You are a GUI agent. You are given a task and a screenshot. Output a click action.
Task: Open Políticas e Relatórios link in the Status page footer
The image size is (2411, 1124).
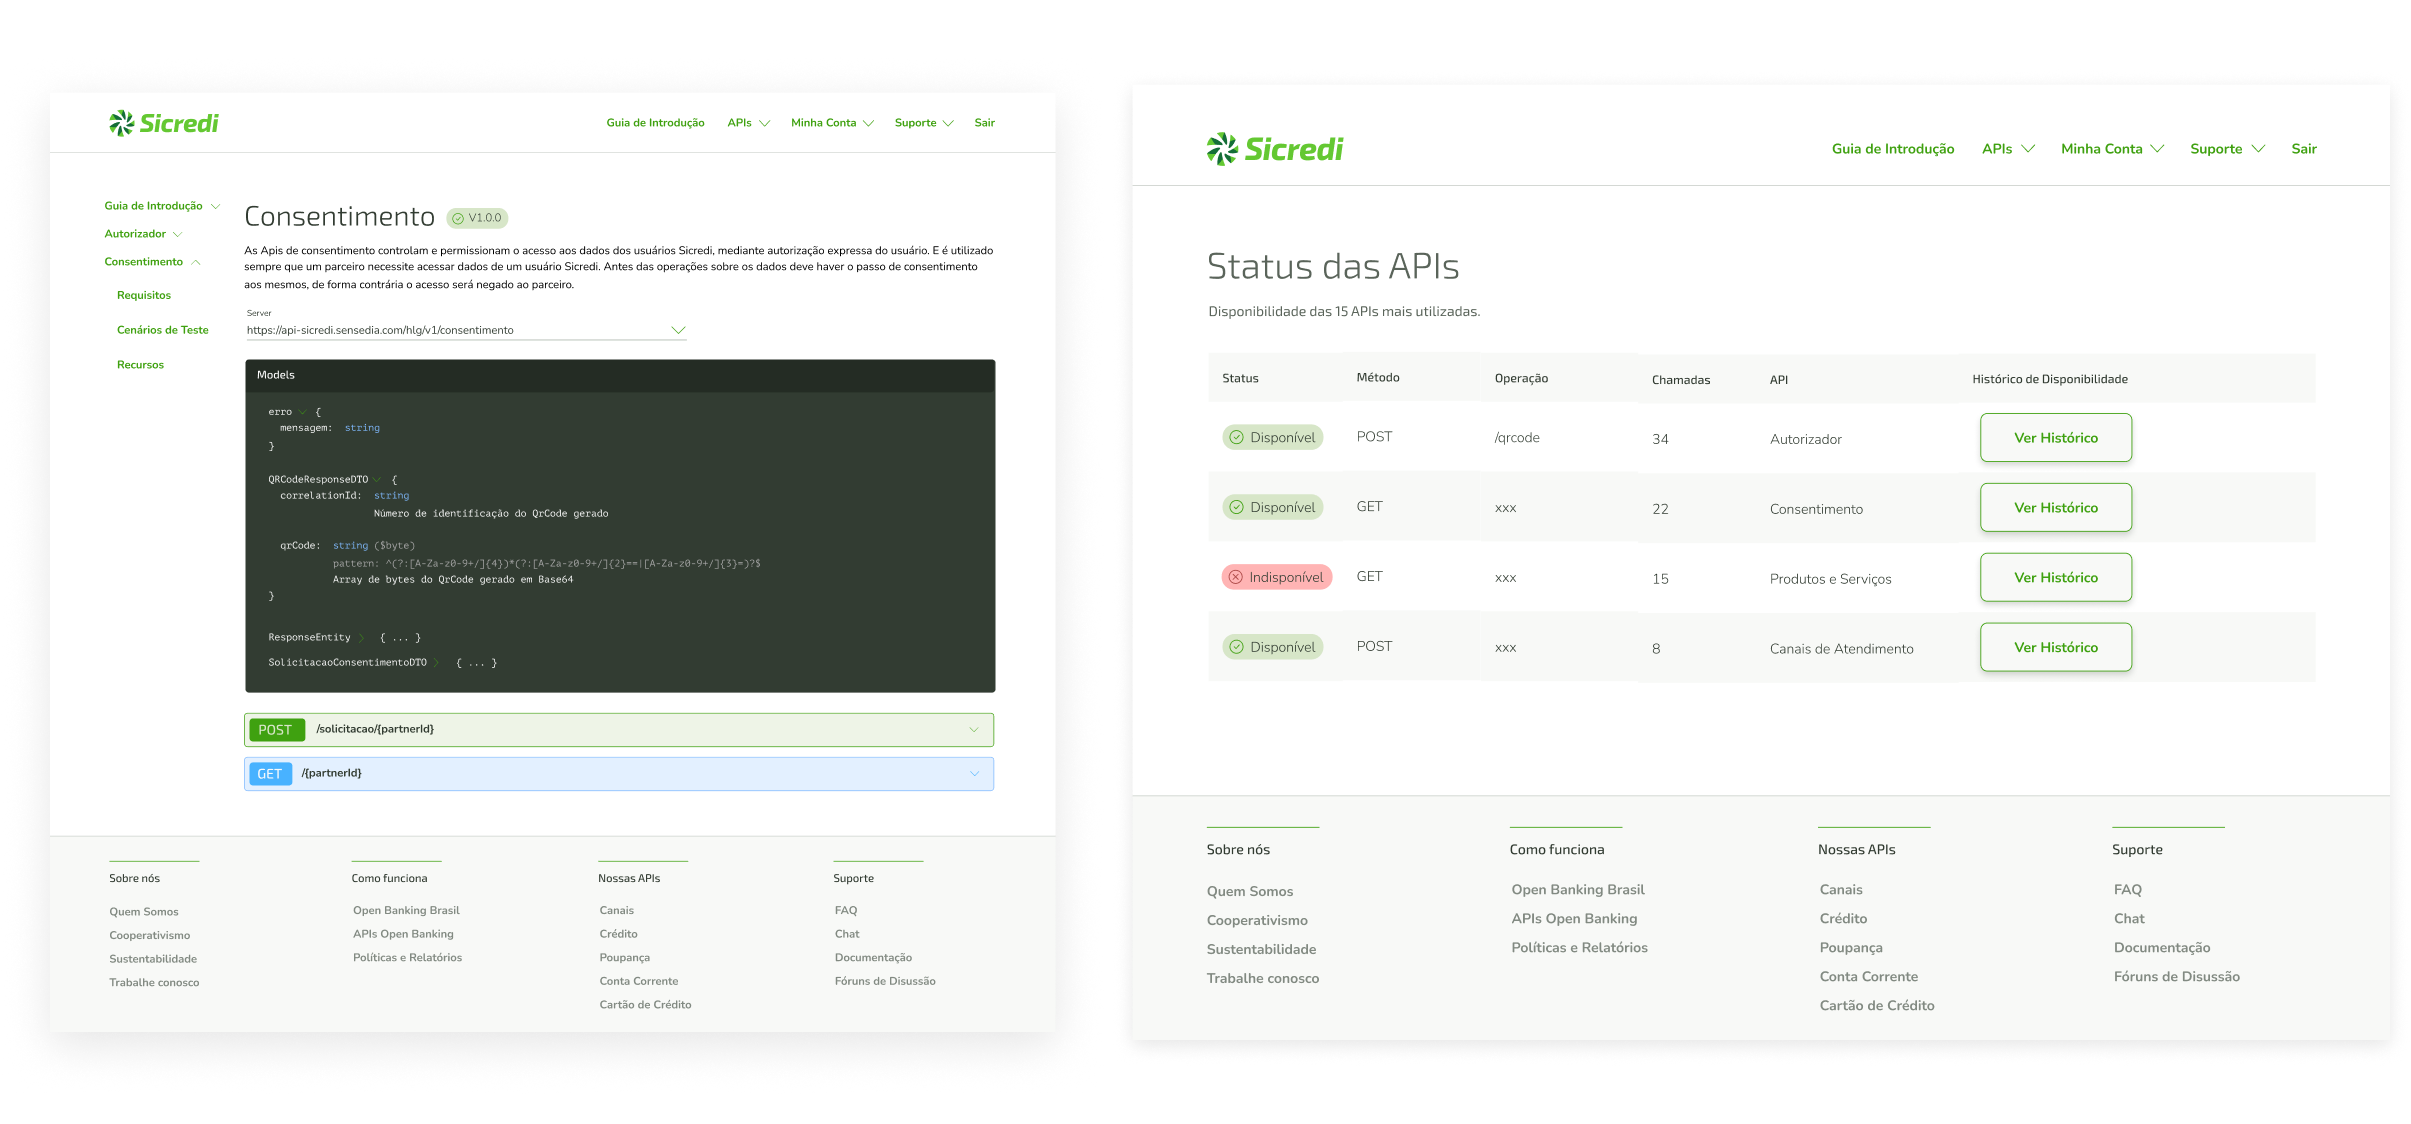pyautogui.click(x=1580, y=947)
